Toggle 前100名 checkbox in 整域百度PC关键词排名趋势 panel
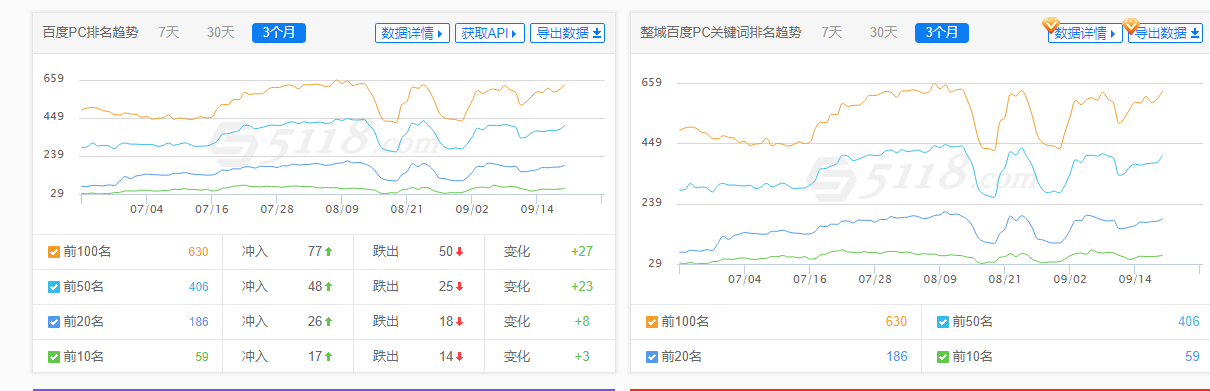The image size is (1210, 391). tap(652, 322)
